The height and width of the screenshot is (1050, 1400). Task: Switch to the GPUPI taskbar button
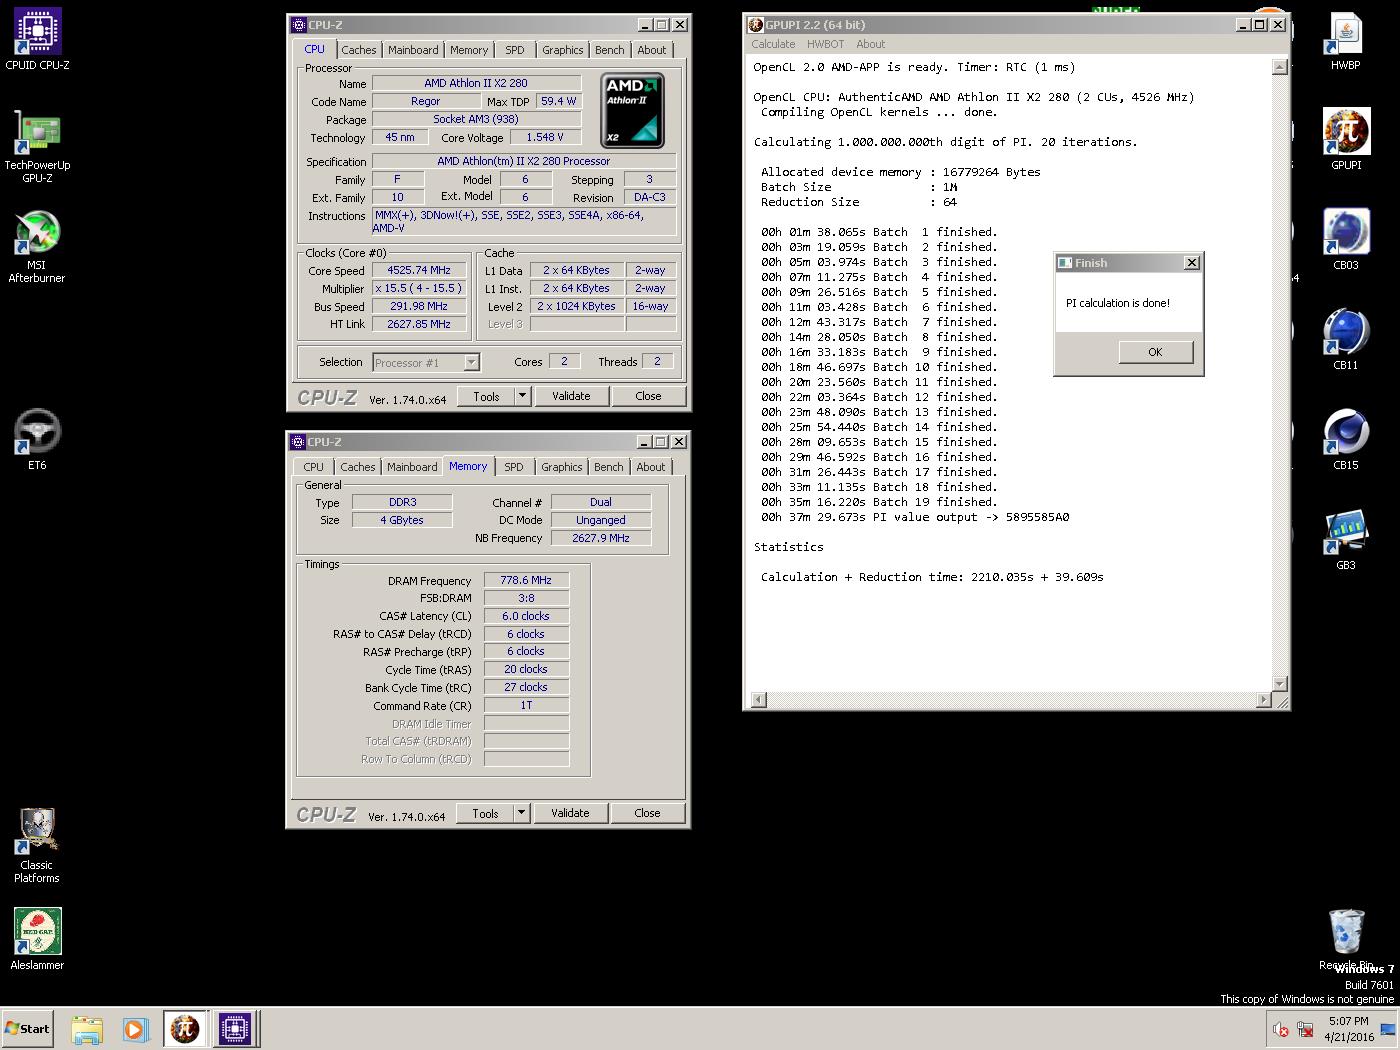(185, 1029)
